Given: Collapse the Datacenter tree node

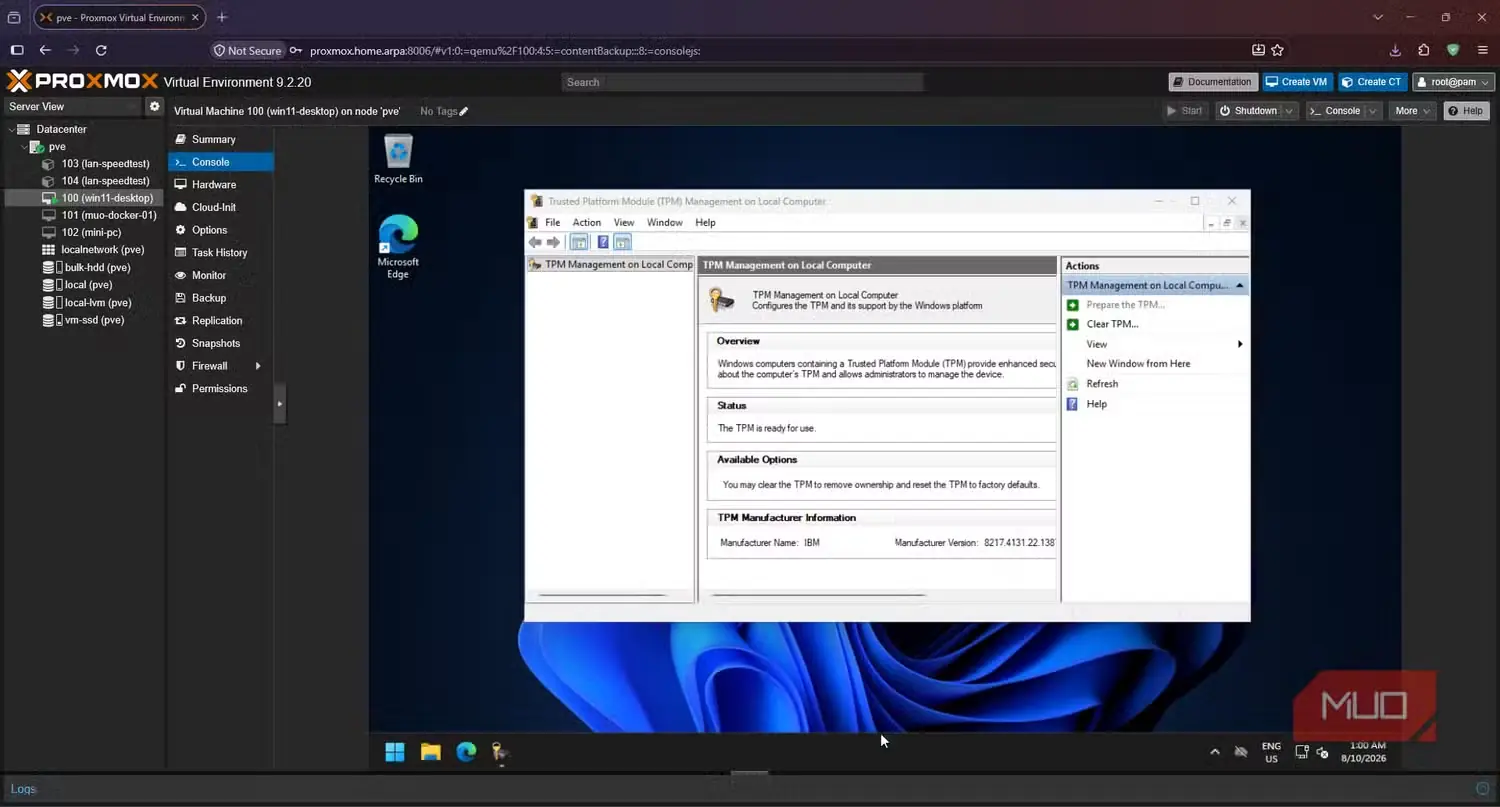Looking at the screenshot, I should pos(12,129).
